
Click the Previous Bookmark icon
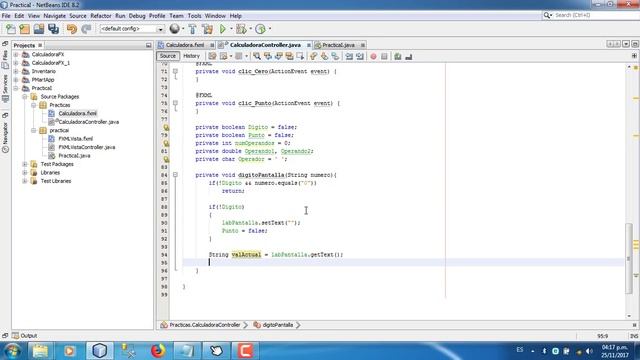(313, 56)
